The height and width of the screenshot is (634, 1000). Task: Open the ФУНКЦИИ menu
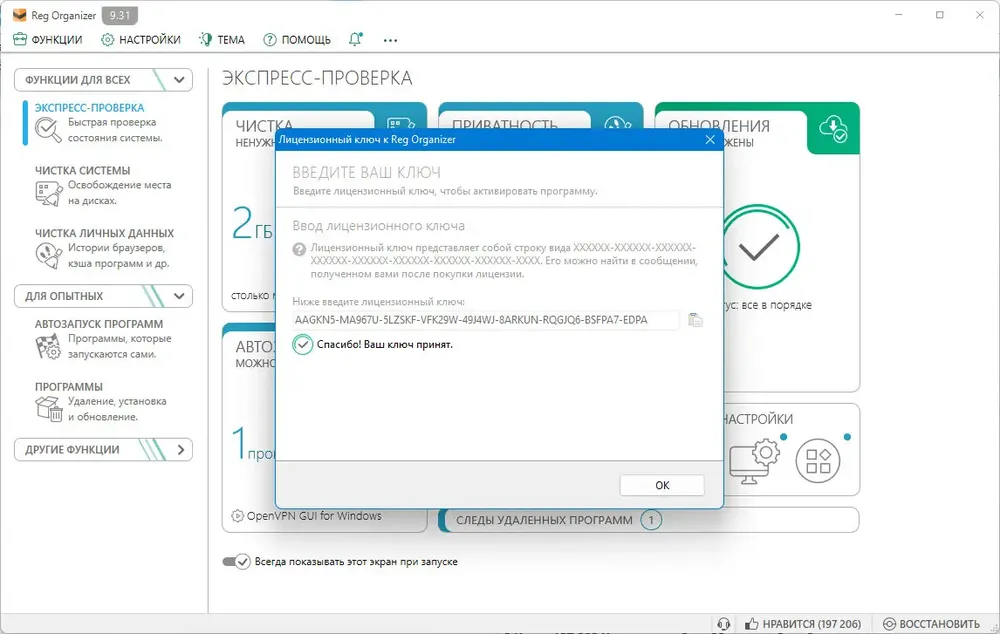(x=48, y=40)
